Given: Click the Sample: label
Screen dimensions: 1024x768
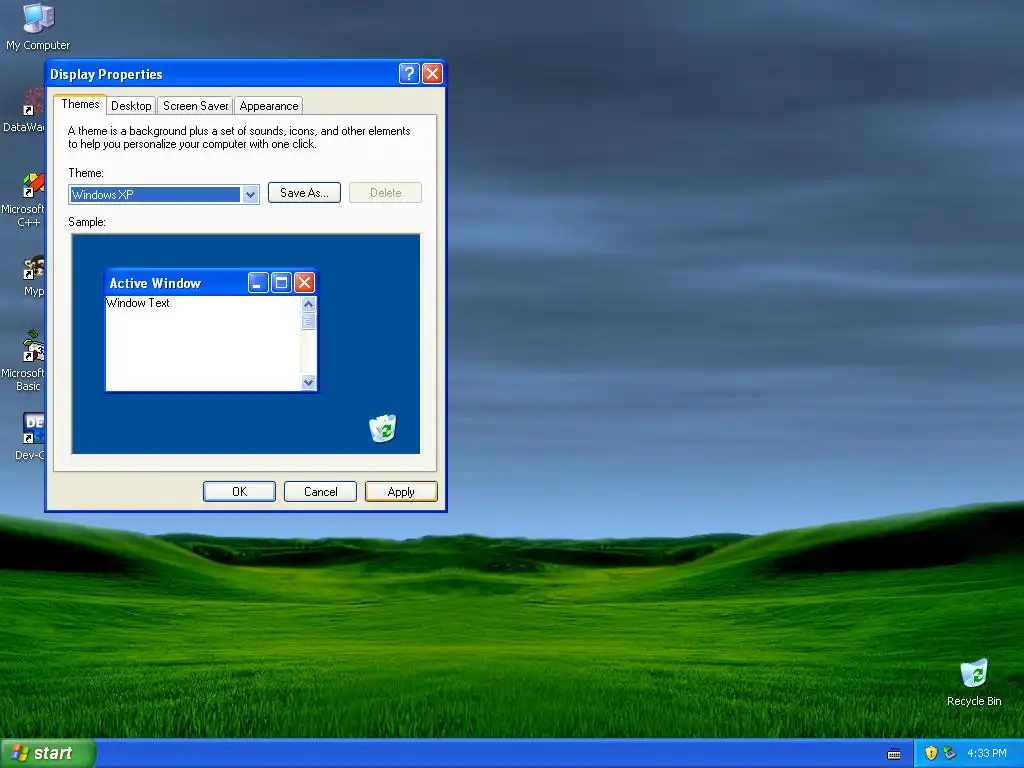Looking at the screenshot, I should (x=87, y=222).
